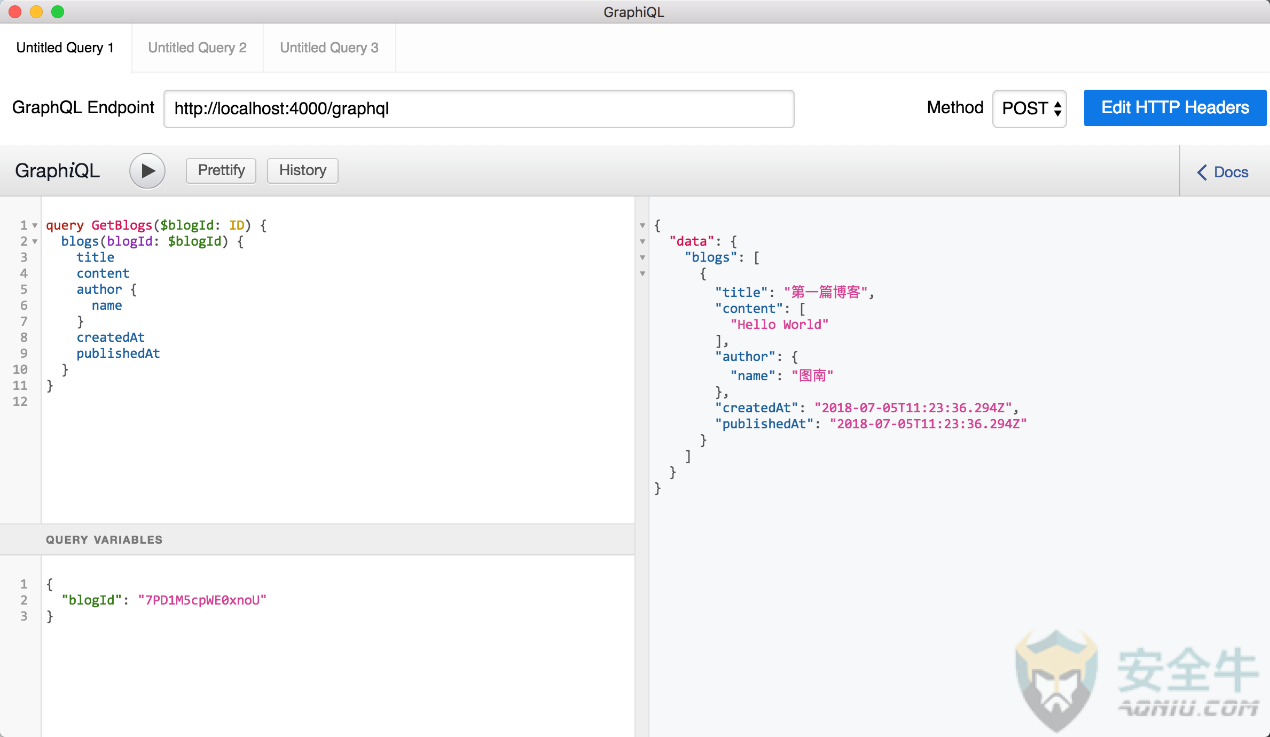Image resolution: width=1270 pixels, height=737 pixels.
Task: Click the "Hello World" result value
Action: click(x=780, y=325)
